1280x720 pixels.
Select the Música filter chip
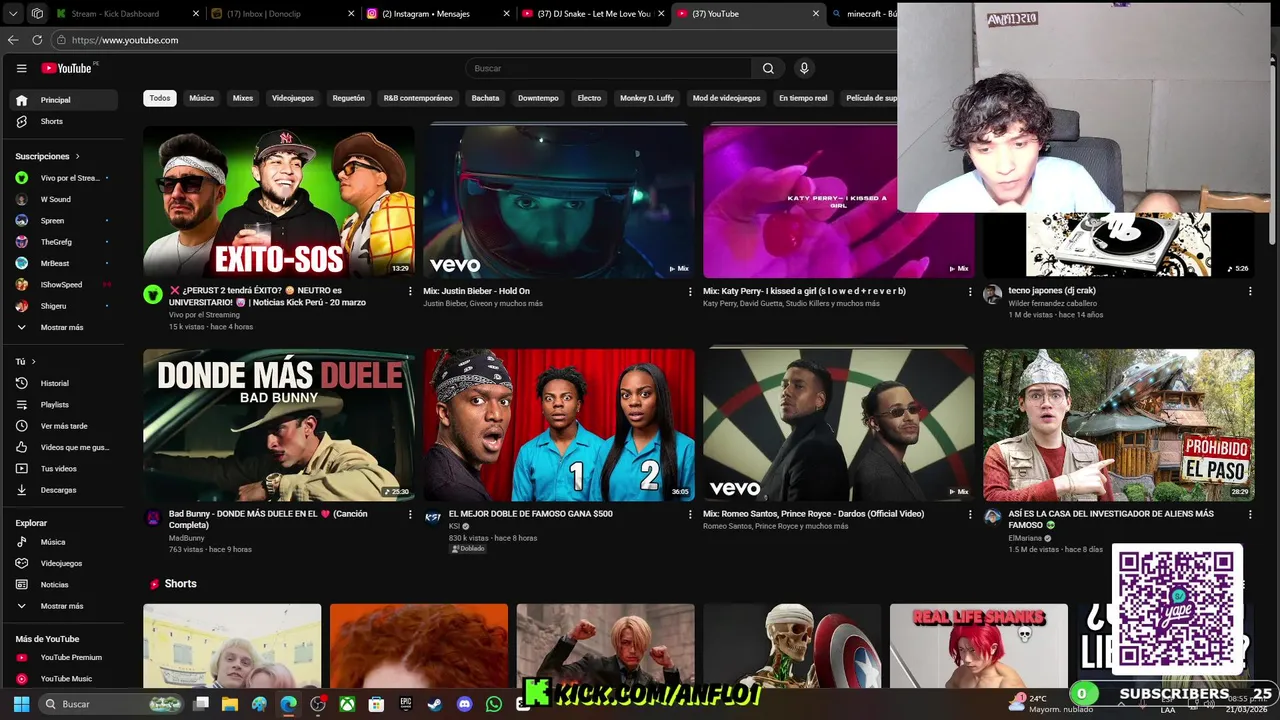202,98
